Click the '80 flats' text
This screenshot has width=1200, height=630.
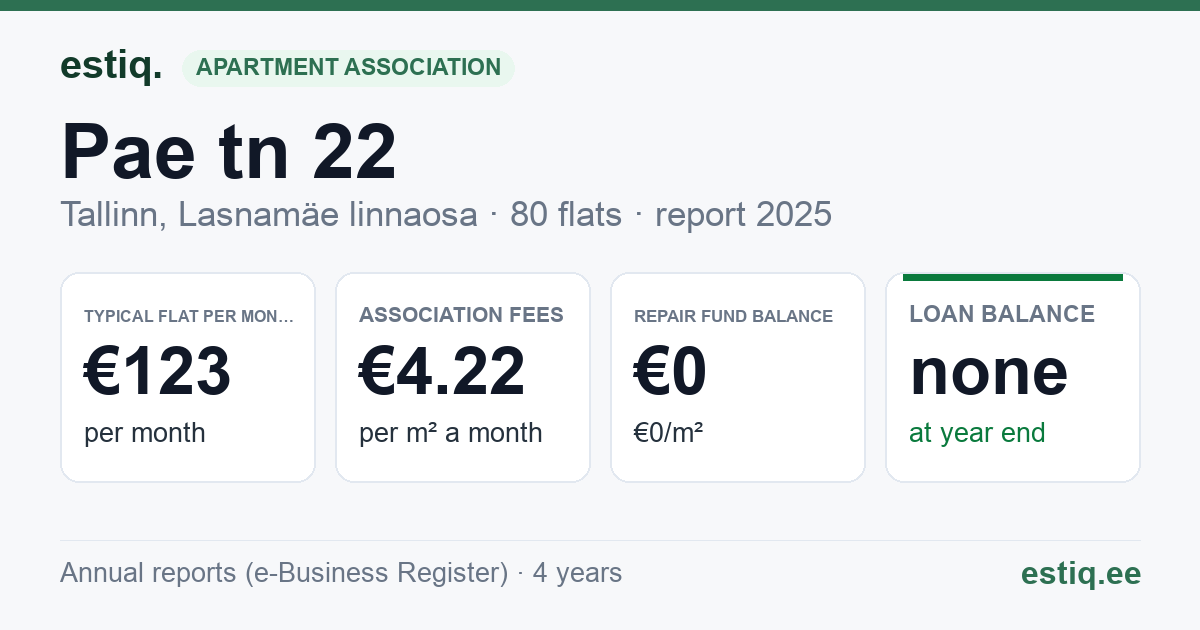[566, 214]
